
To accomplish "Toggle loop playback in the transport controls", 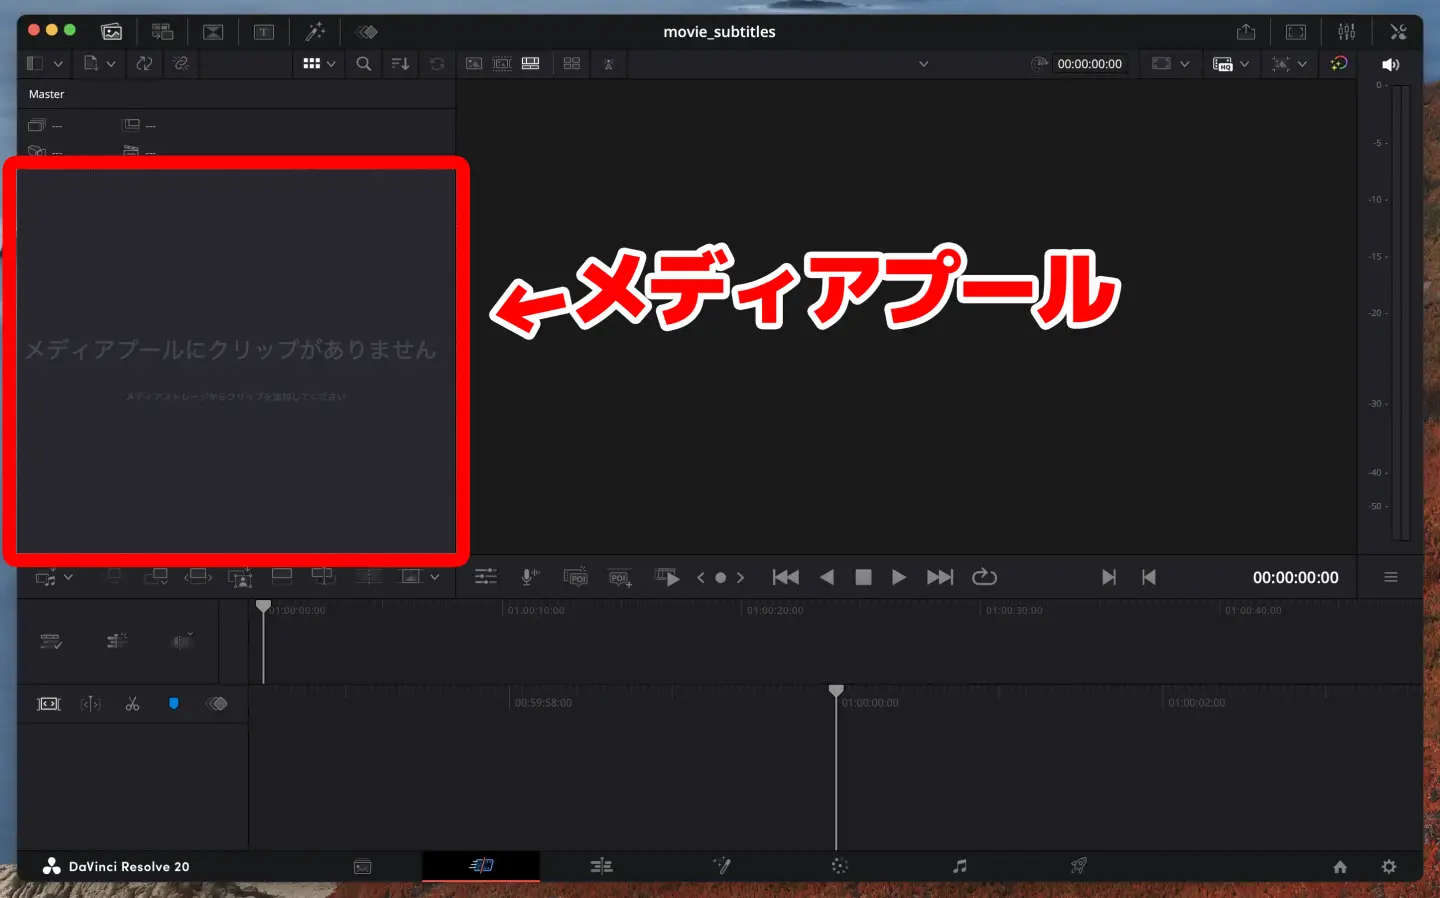I will point(984,577).
